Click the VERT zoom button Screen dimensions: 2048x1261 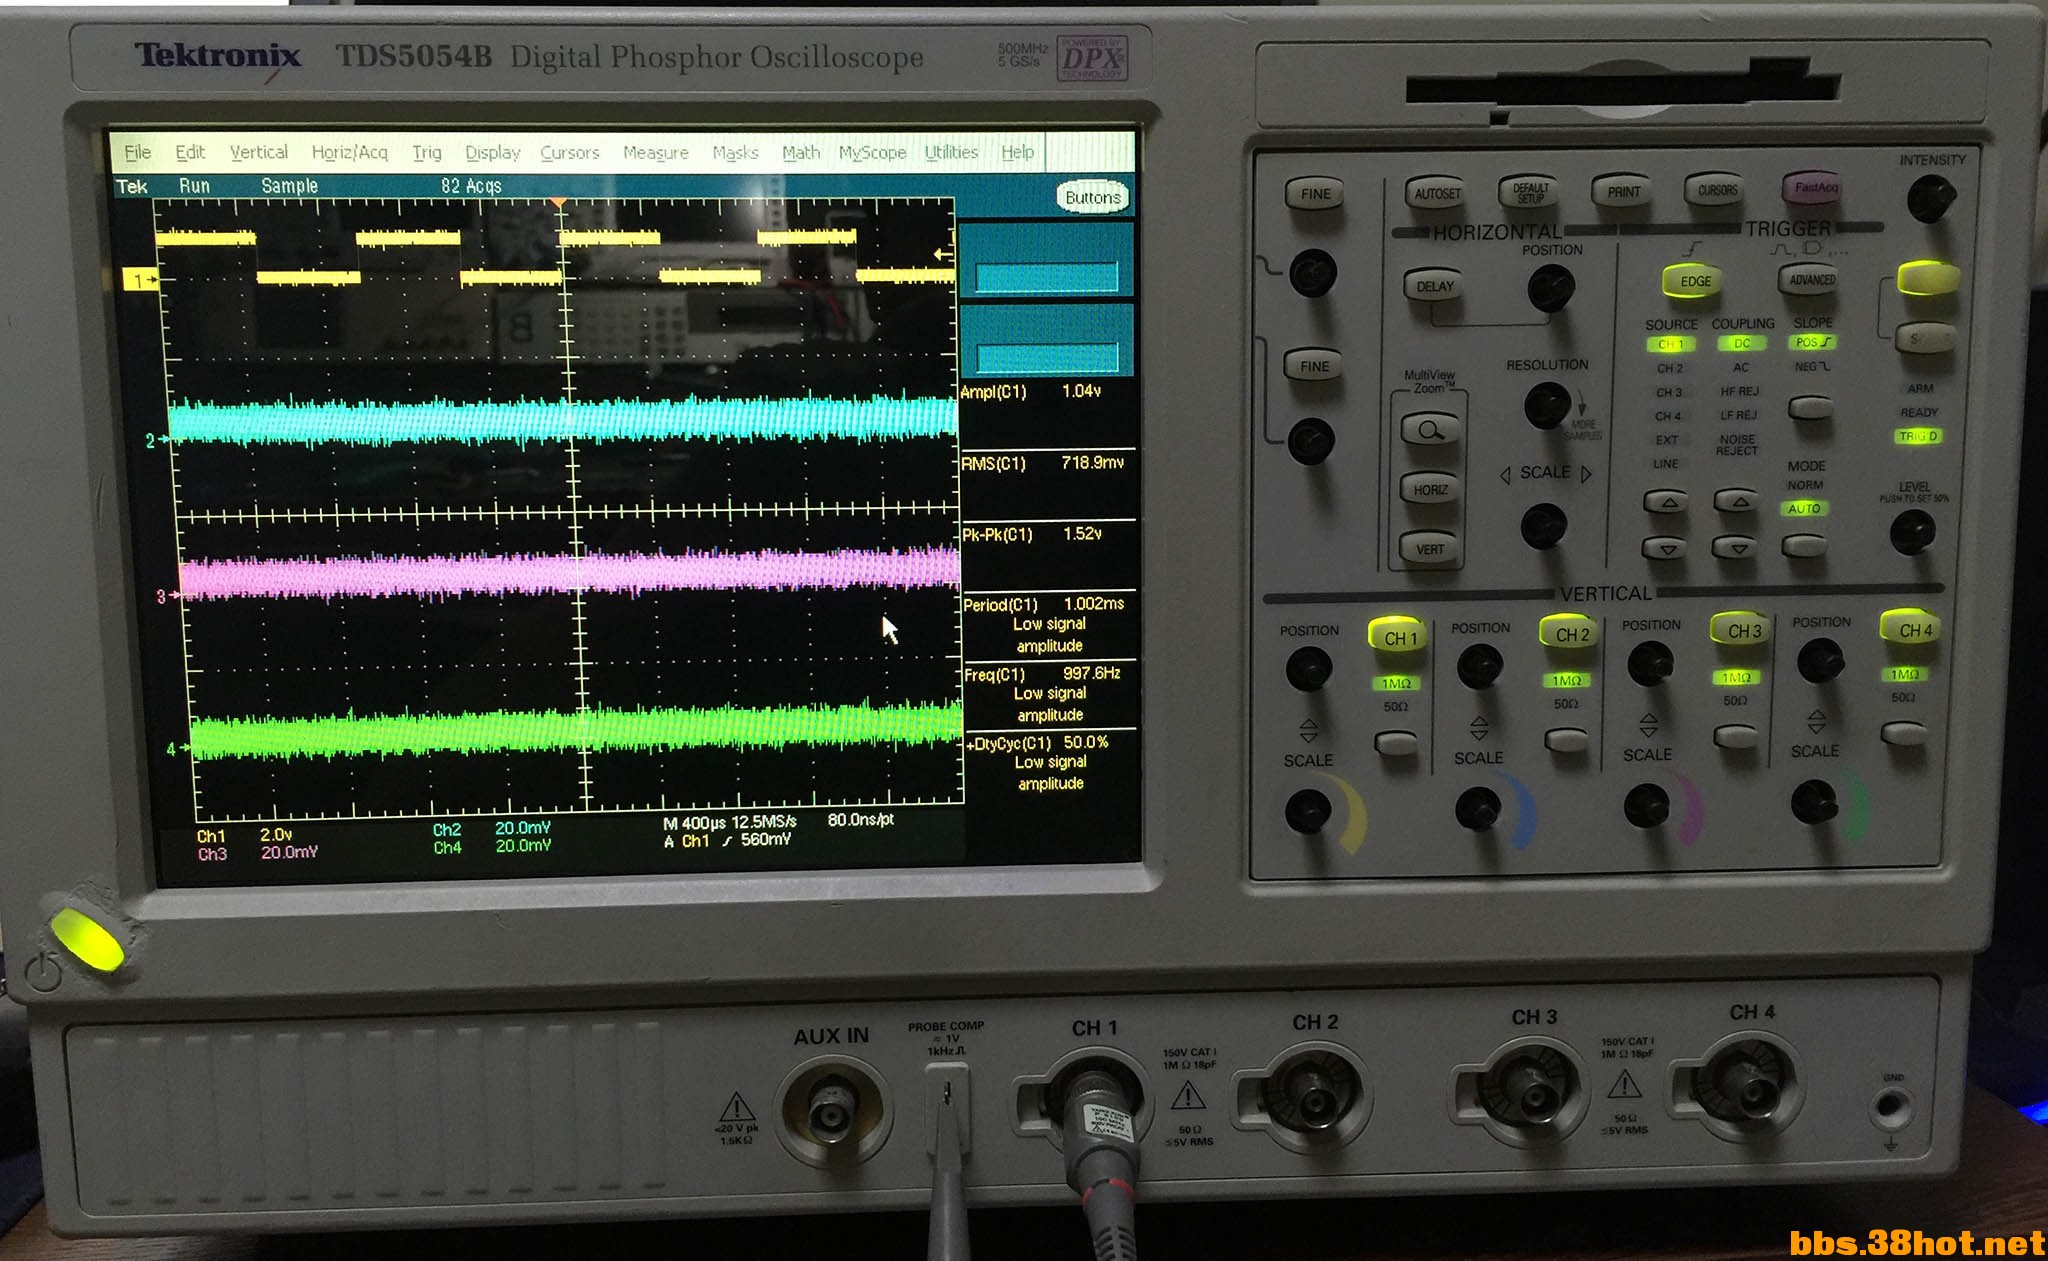tap(1430, 549)
